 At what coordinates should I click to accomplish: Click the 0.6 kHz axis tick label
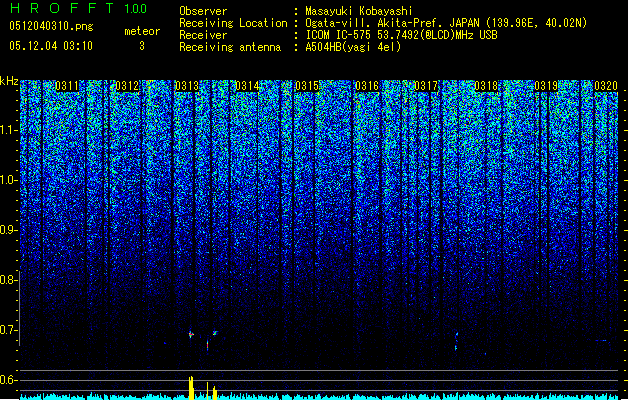(8, 380)
